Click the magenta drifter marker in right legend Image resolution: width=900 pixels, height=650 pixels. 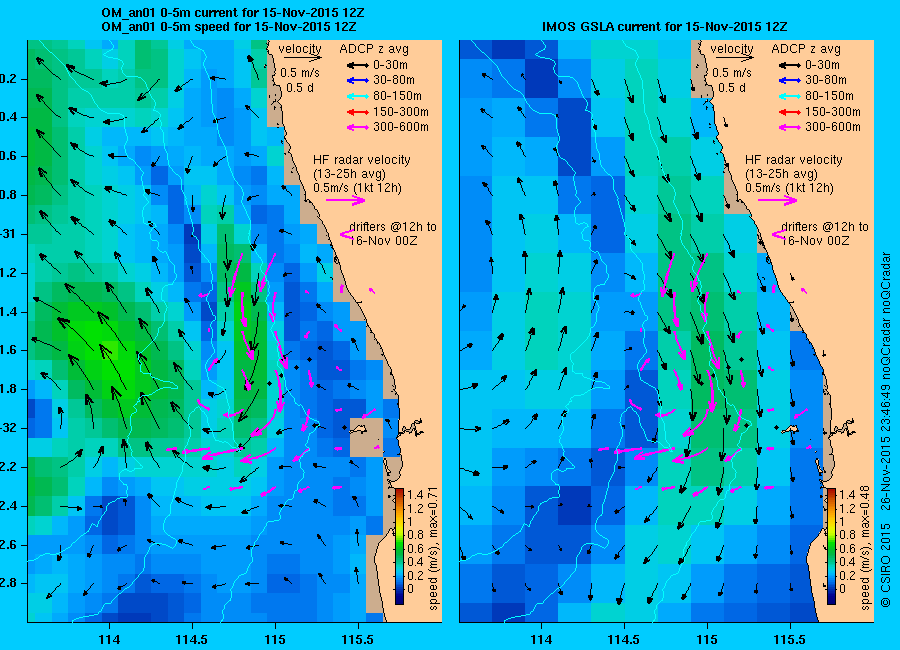[778, 234]
